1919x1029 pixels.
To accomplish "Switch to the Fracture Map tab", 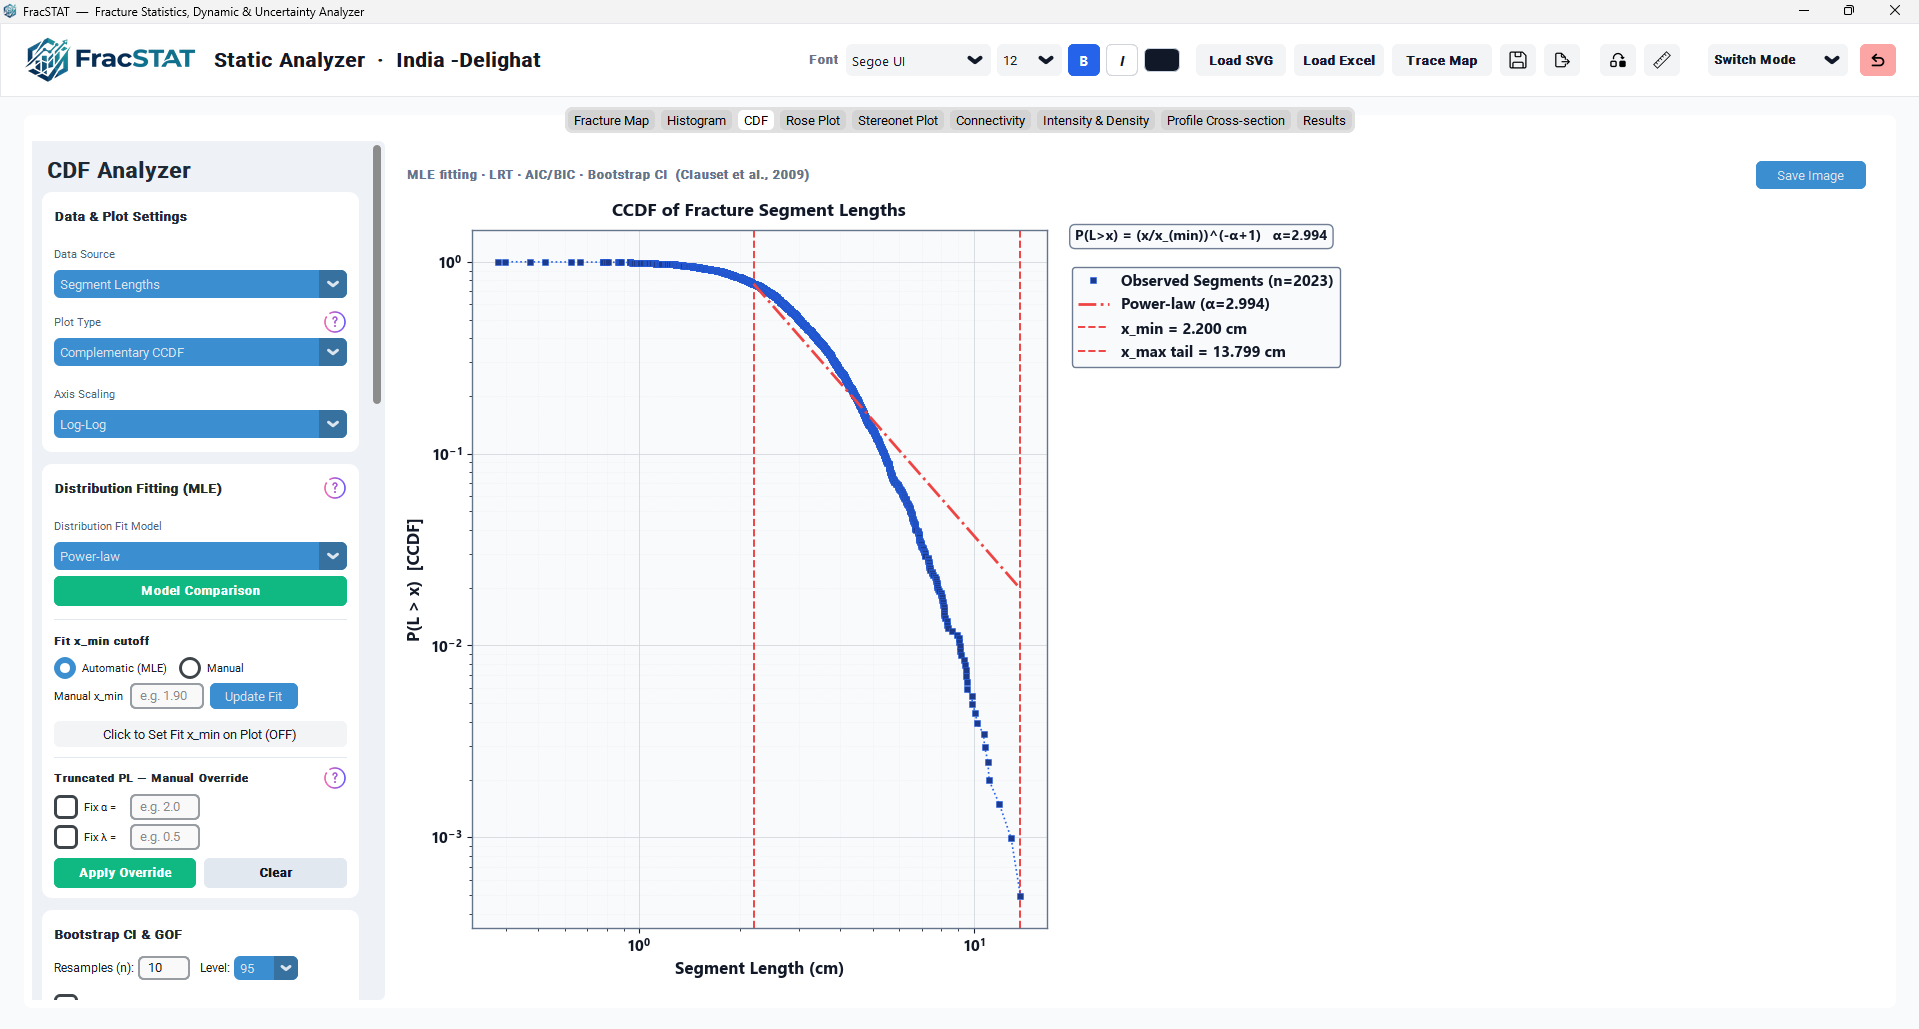I will (611, 120).
